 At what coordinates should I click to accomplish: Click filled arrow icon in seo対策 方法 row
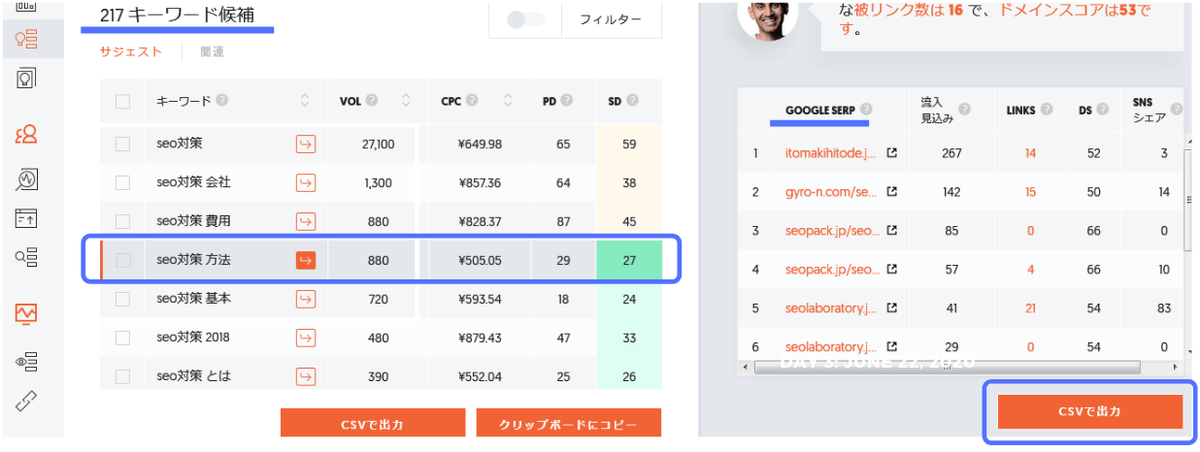click(x=305, y=260)
